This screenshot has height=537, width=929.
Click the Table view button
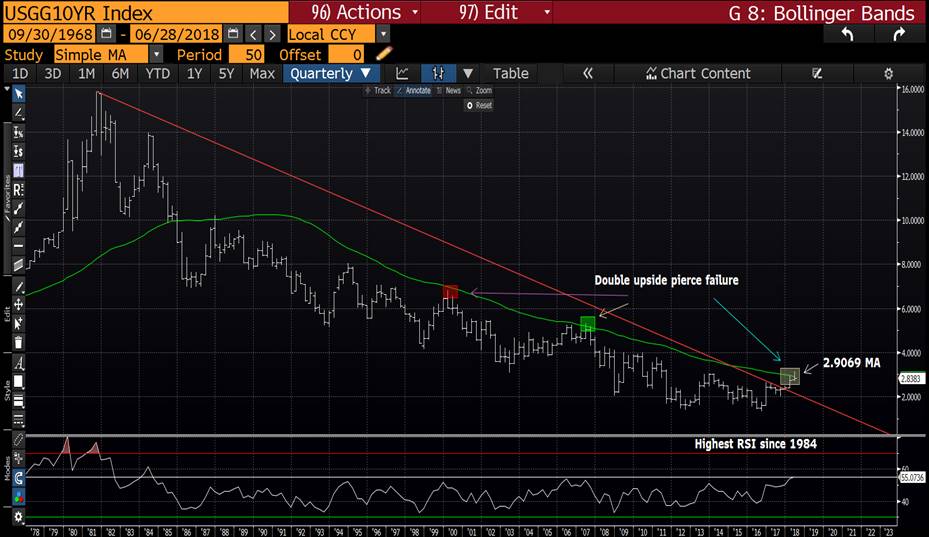tap(510, 73)
